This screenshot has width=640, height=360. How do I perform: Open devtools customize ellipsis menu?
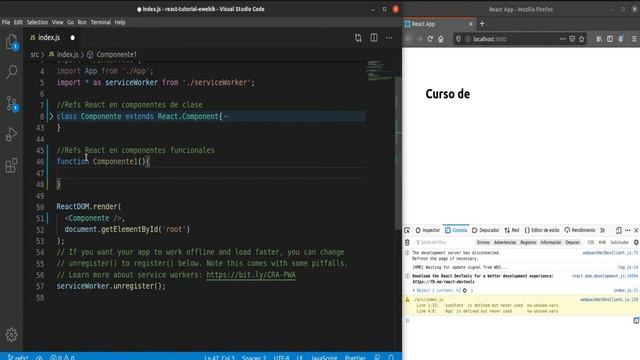tap(628, 230)
